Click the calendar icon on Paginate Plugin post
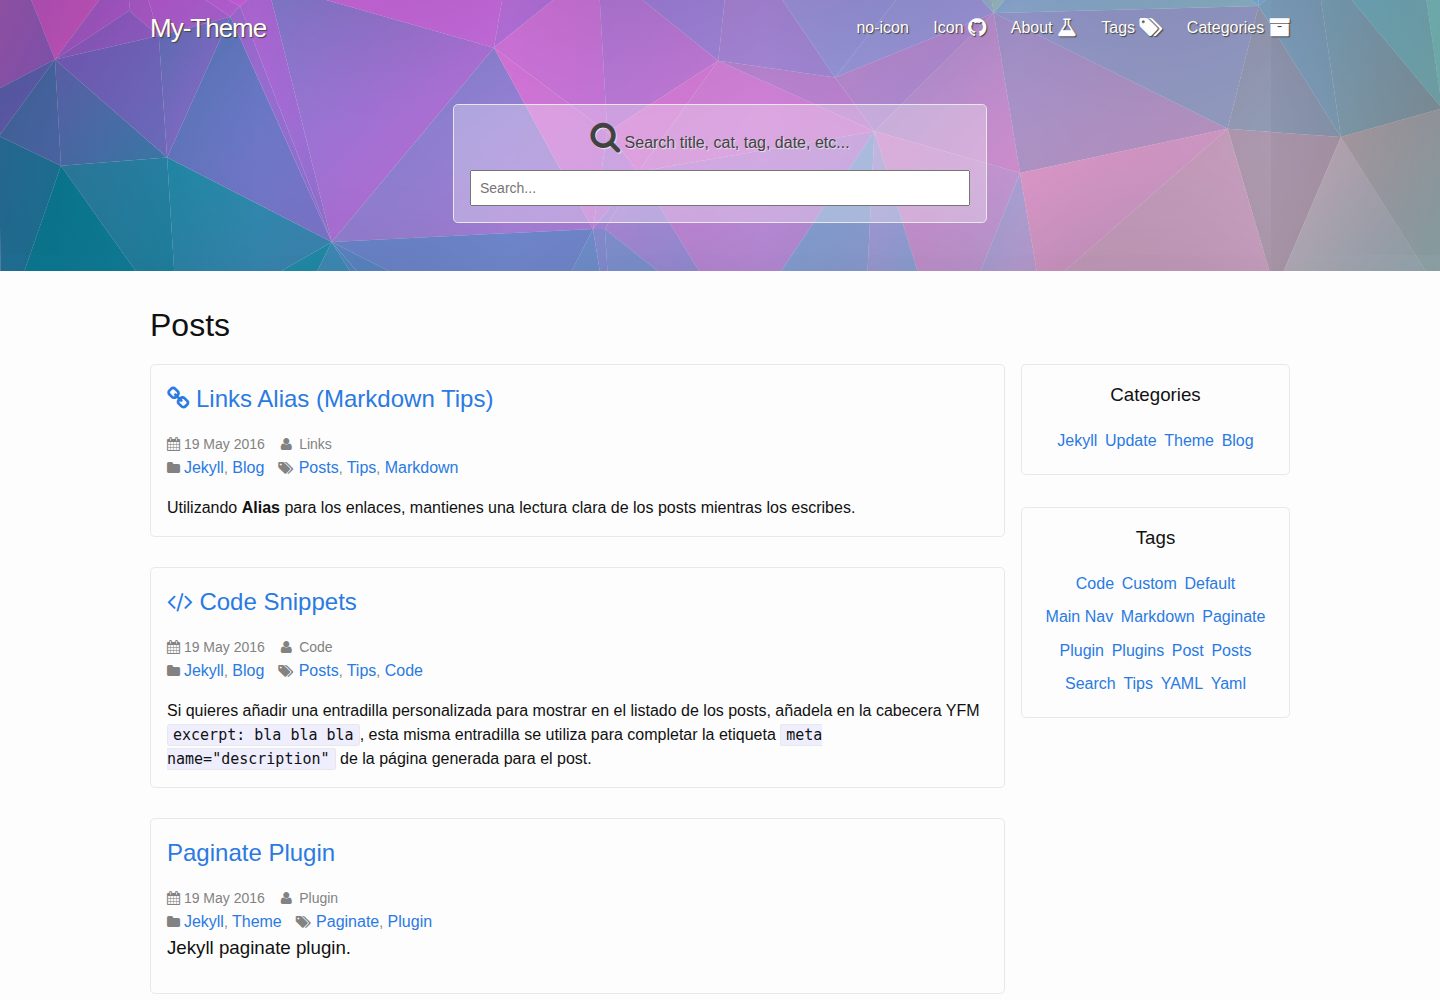The image size is (1440, 1000). click(174, 898)
